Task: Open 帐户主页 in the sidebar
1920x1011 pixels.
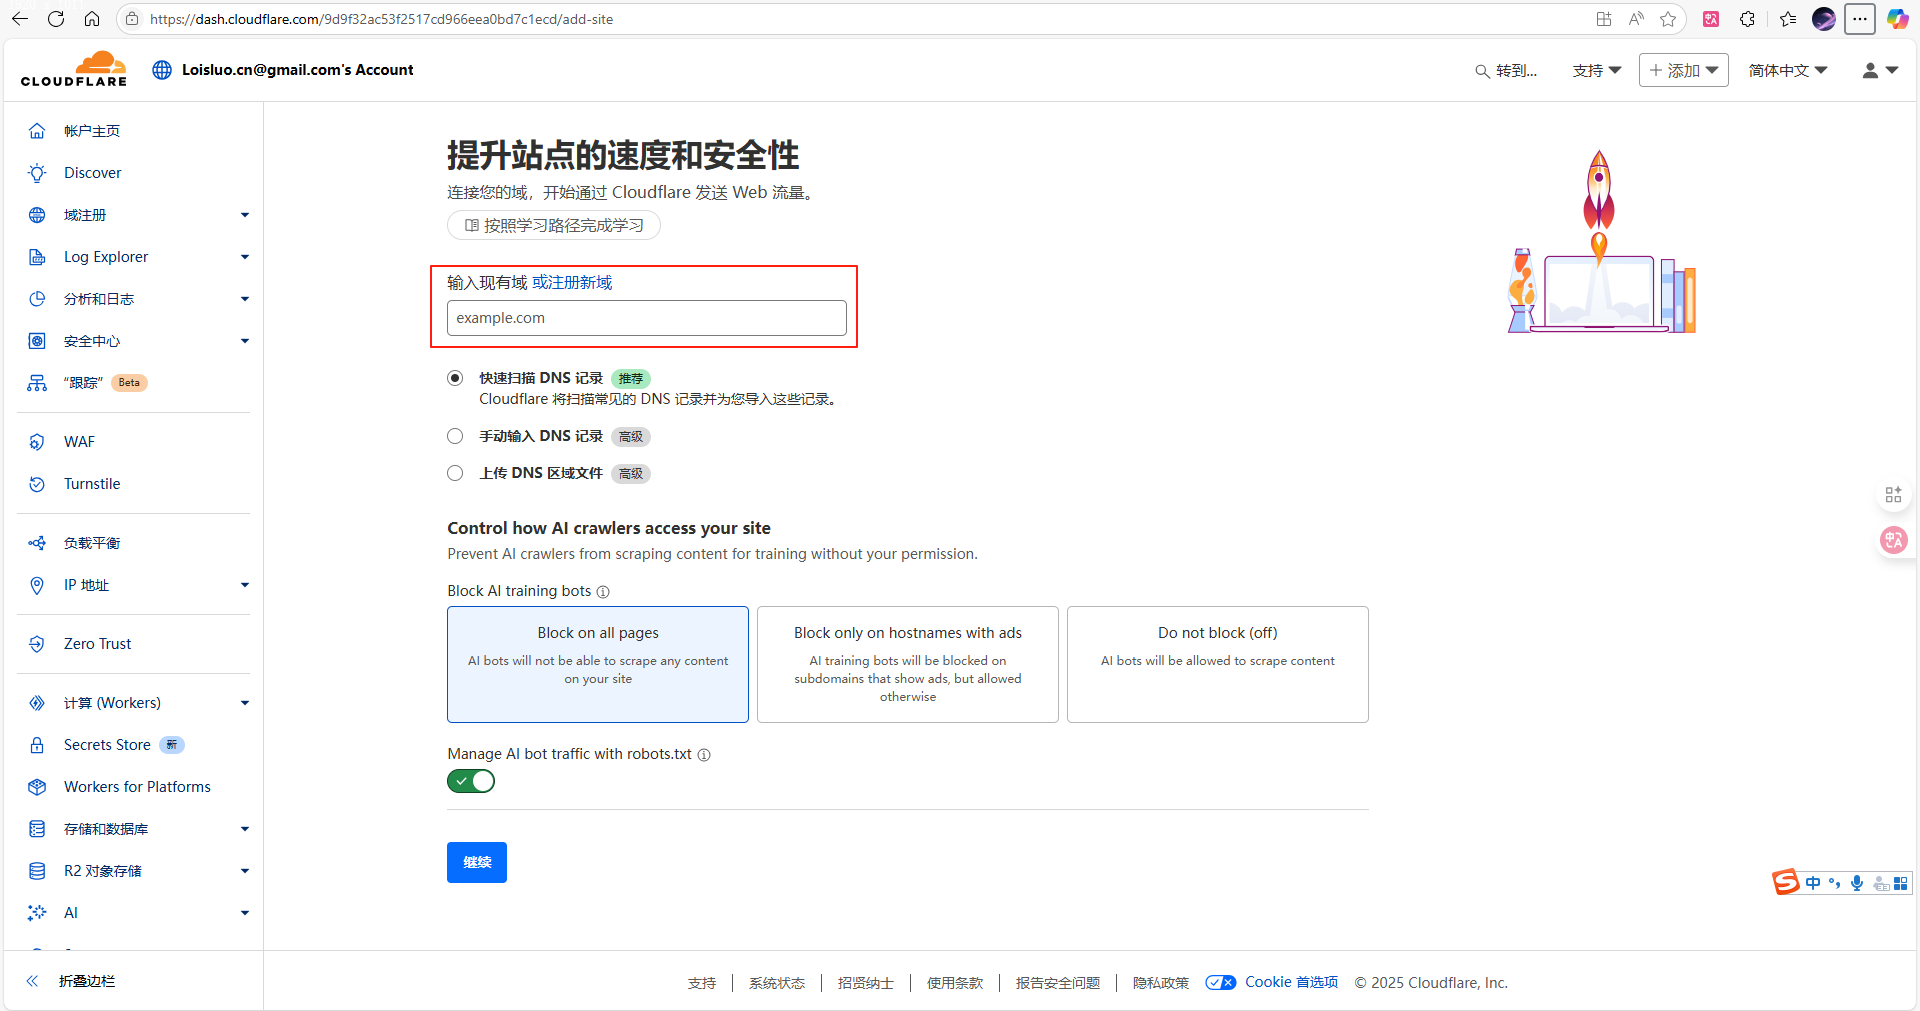Action: click(x=92, y=131)
